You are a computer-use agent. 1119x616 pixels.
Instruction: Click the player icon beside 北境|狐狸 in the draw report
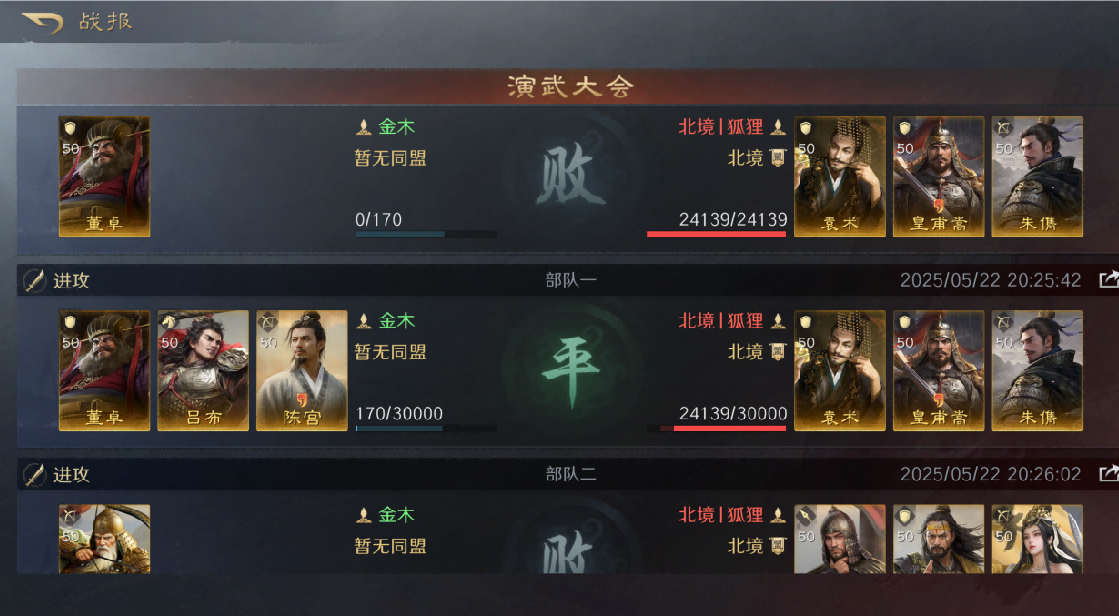pos(778,321)
